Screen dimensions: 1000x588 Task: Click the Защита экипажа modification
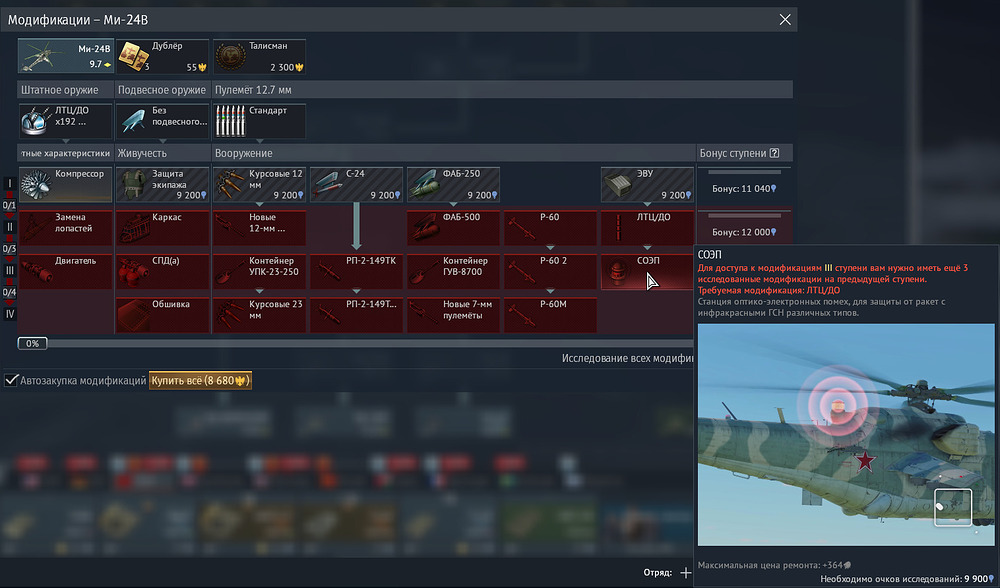pos(161,185)
